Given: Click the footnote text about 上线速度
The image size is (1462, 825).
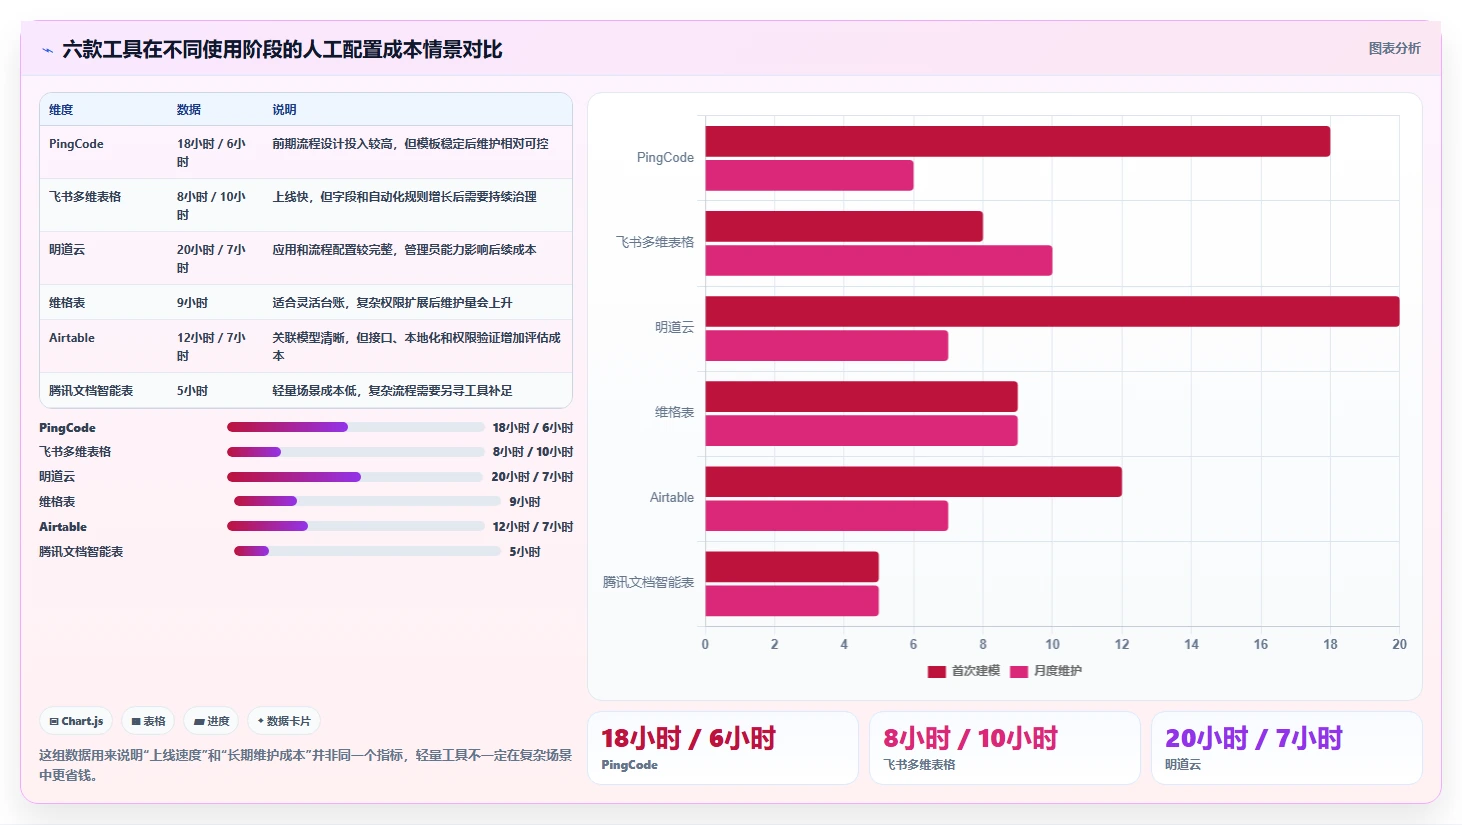Looking at the screenshot, I should (x=305, y=765).
